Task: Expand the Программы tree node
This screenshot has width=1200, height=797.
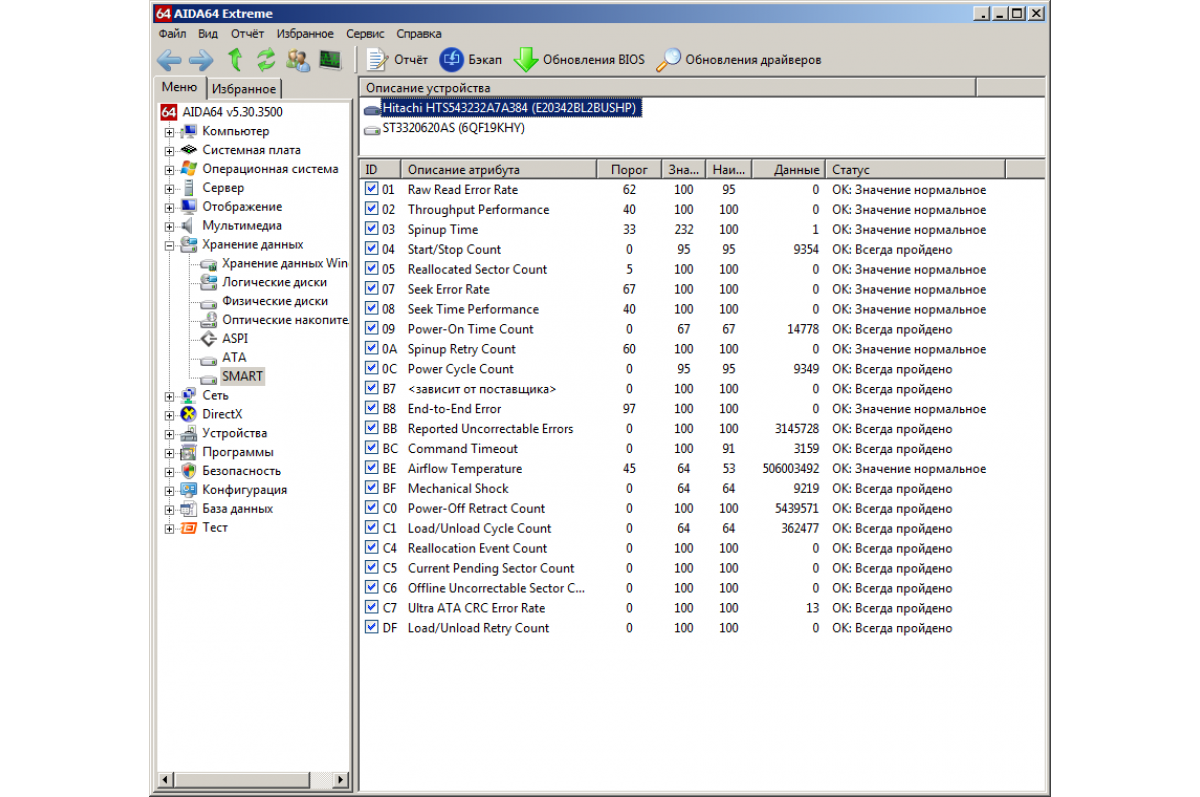Action: (169, 453)
